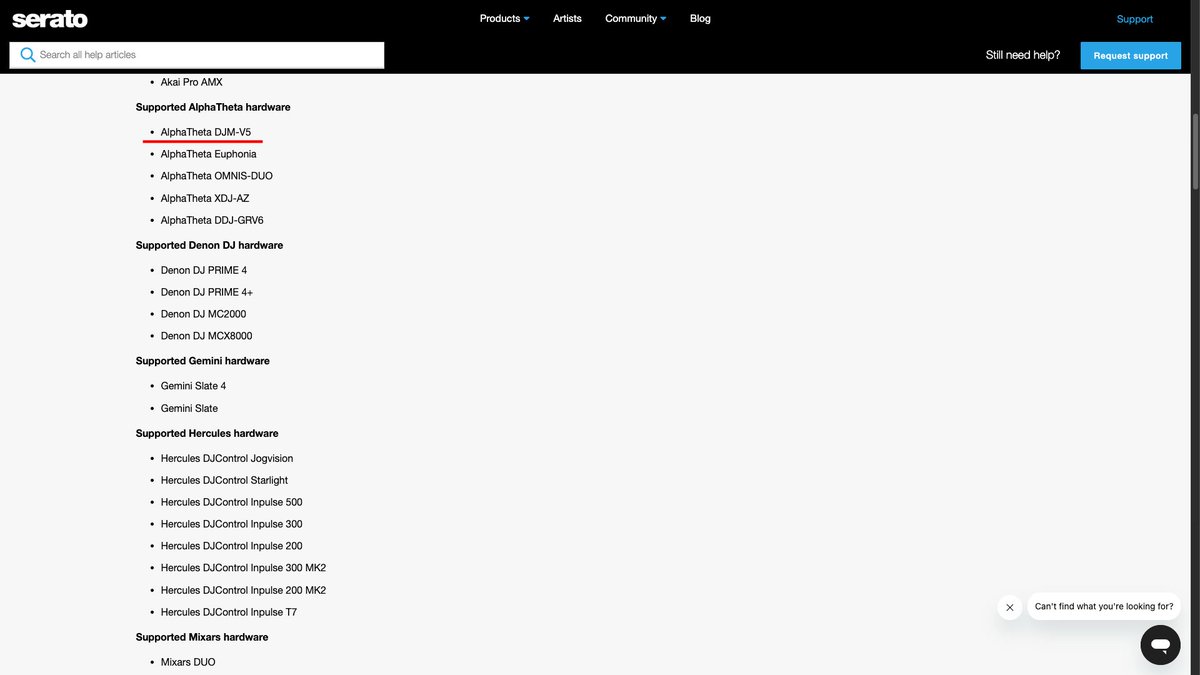This screenshot has height=675, width=1200.
Task: Go to the Support link
Action: tap(1135, 19)
